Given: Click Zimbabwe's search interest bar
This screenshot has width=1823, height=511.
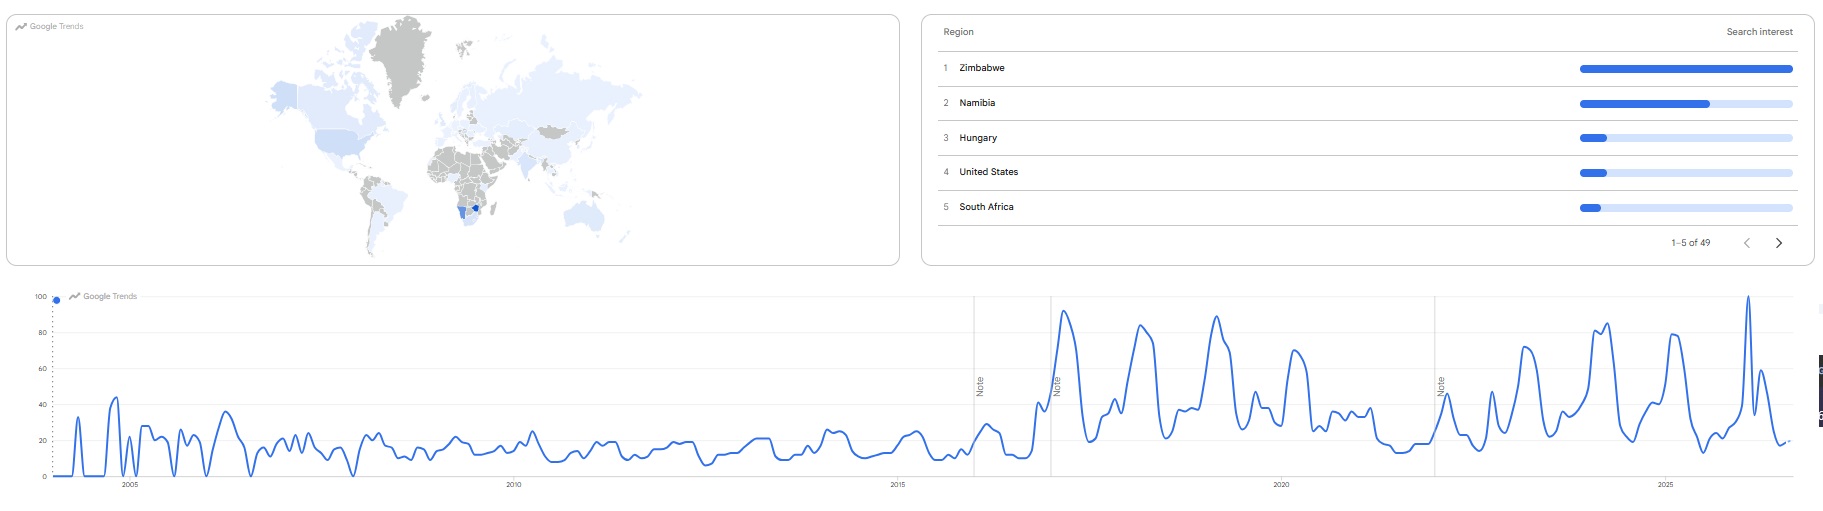Looking at the screenshot, I should point(1686,69).
